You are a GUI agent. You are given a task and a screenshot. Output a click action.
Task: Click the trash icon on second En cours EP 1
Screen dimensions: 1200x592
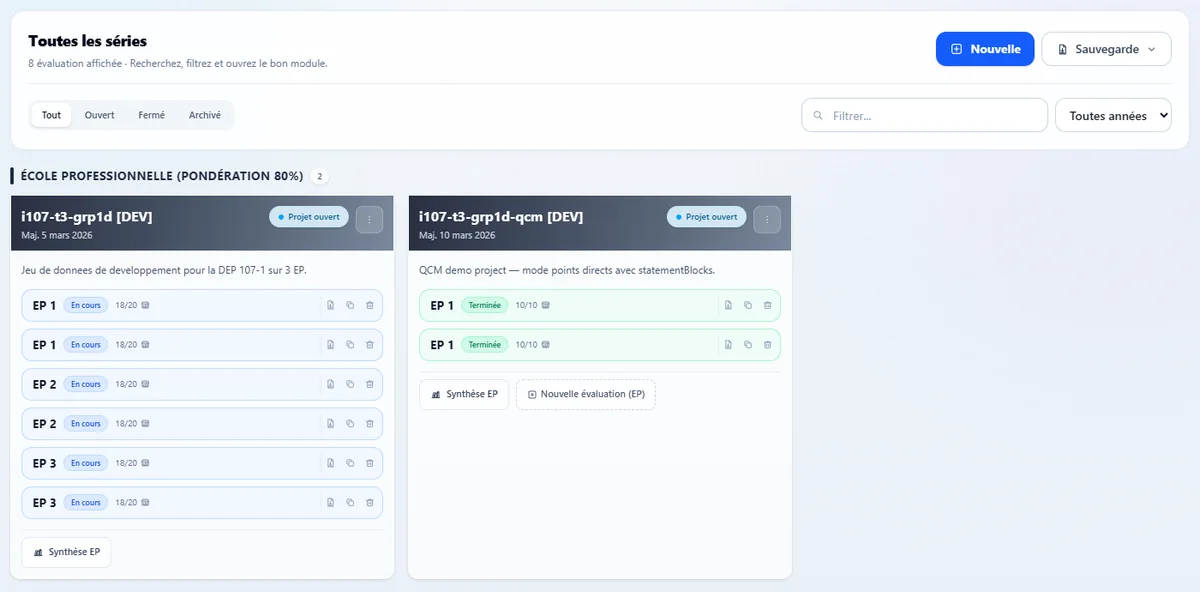point(369,345)
